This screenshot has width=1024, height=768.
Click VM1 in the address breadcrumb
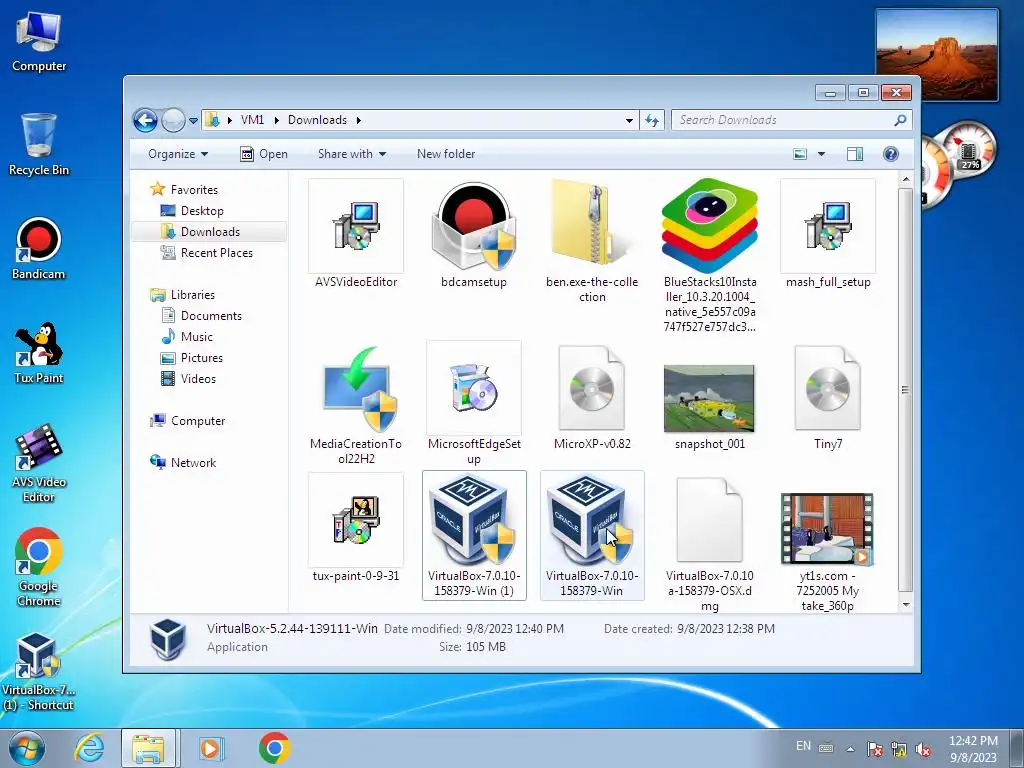click(252, 120)
